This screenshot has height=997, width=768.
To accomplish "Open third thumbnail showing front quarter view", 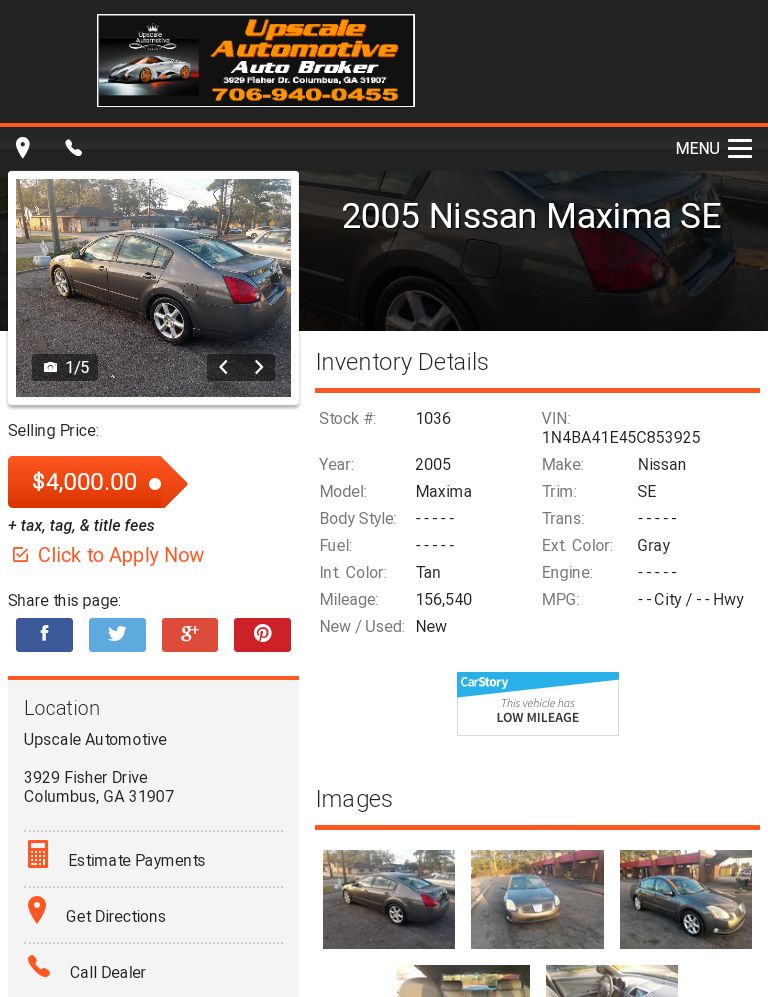I will point(686,899).
